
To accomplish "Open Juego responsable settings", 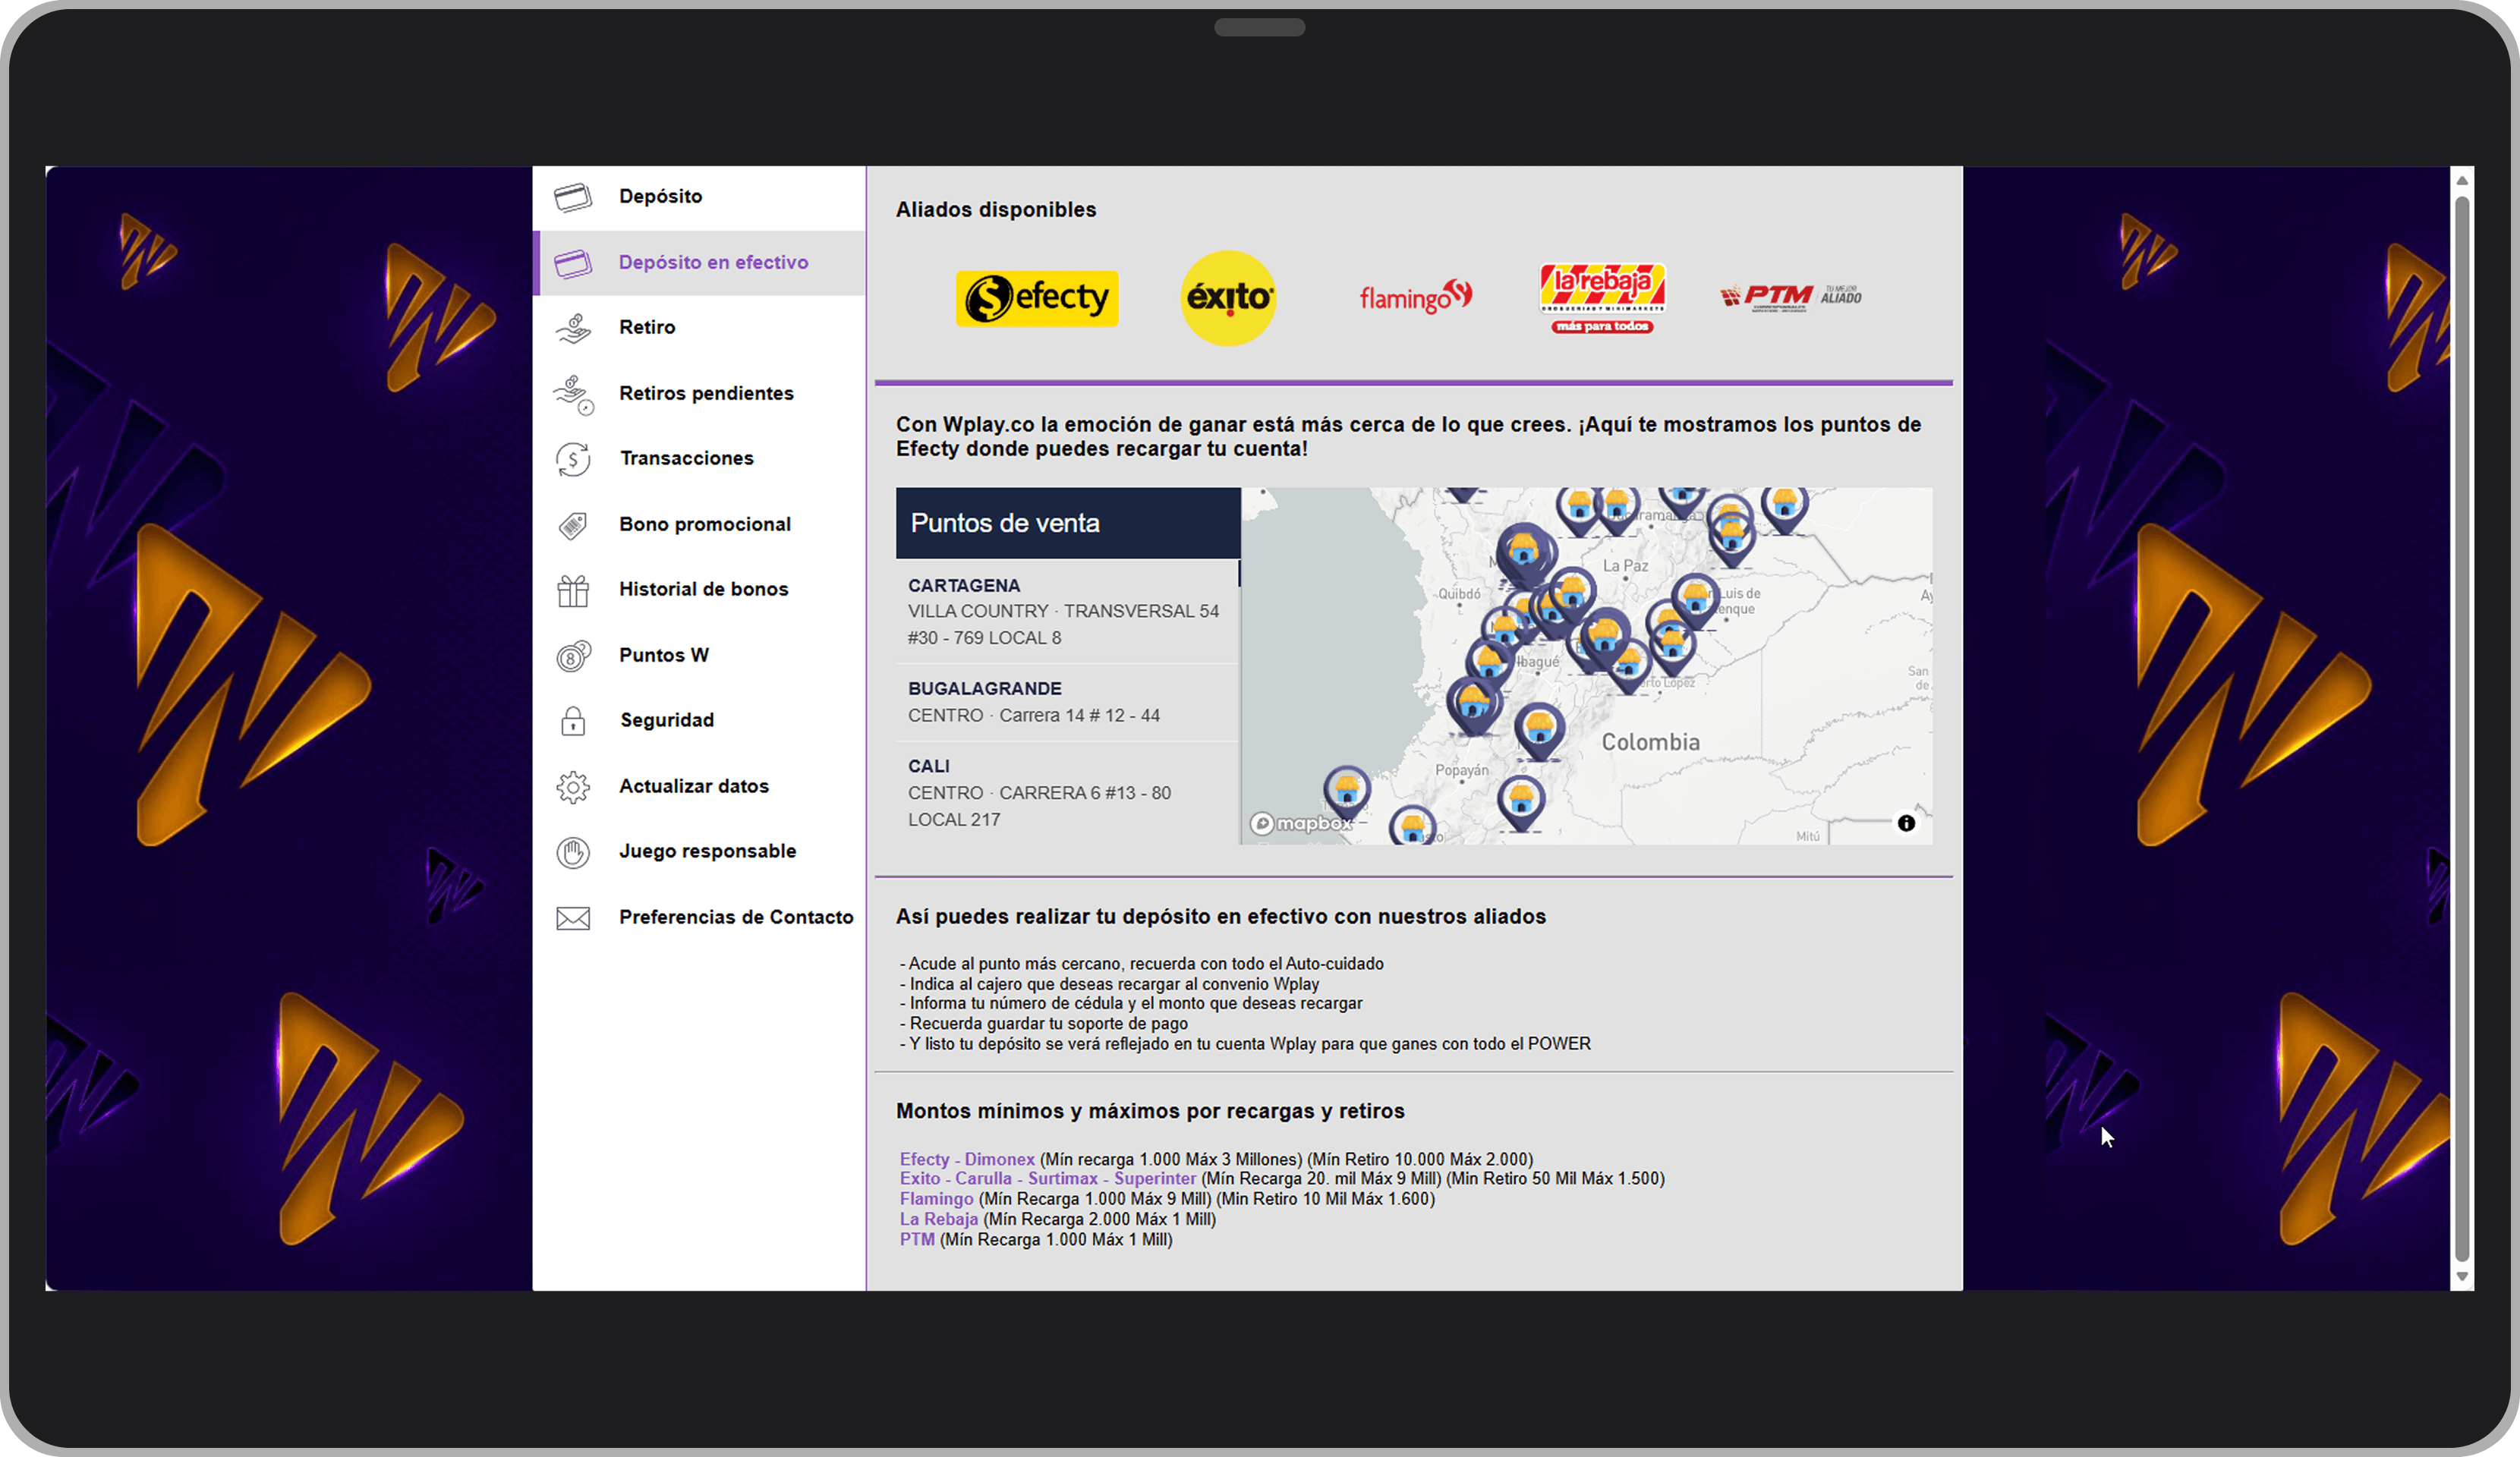I will coord(707,852).
